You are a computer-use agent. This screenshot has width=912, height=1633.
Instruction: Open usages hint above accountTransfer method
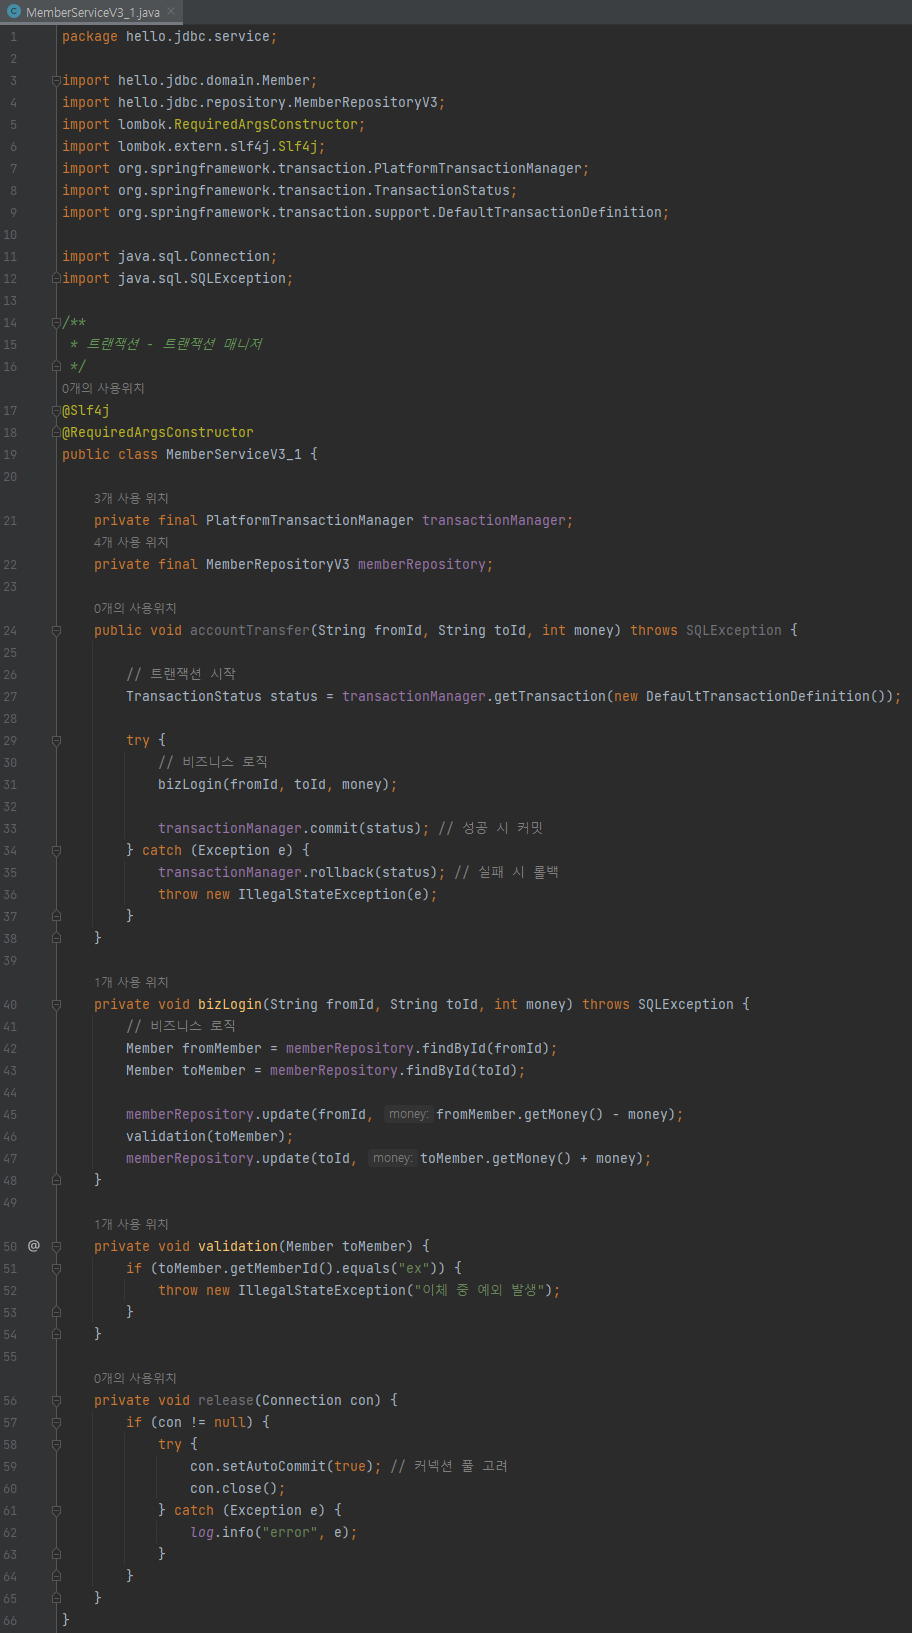(x=135, y=608)
